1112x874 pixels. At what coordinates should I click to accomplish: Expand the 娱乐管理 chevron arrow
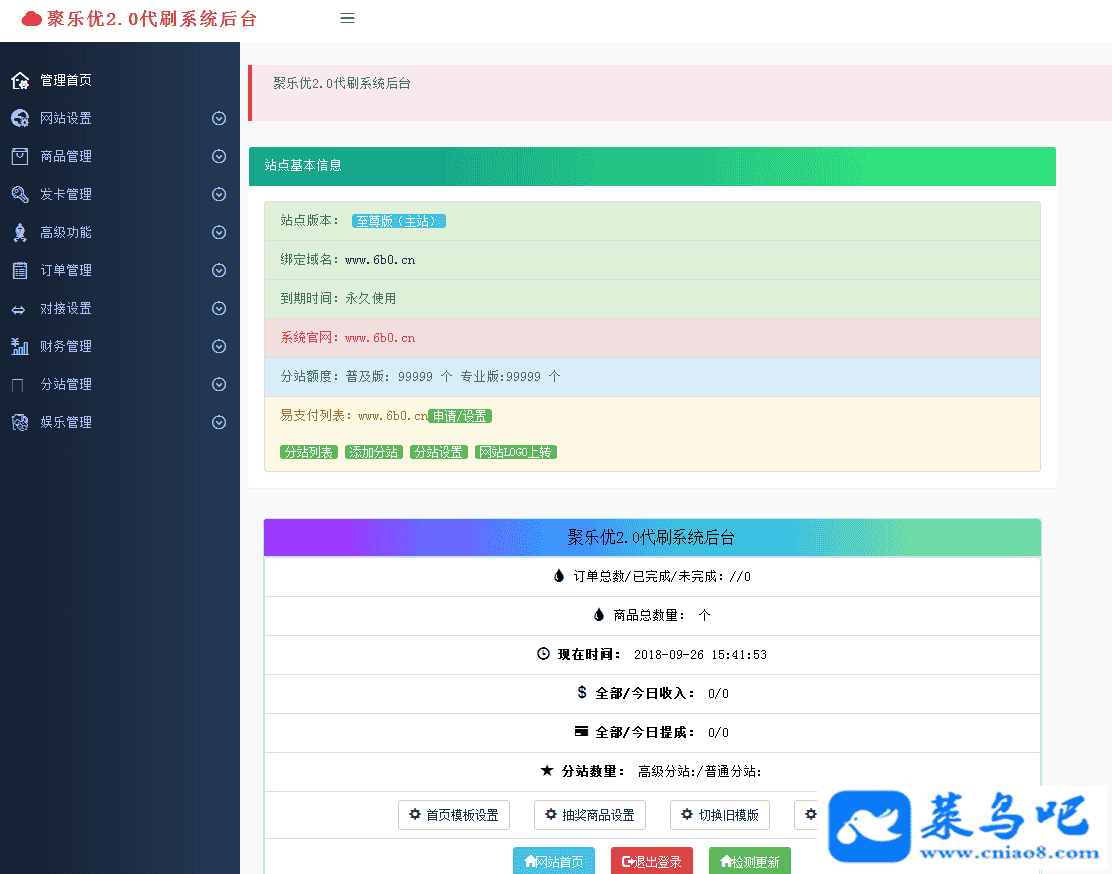(x=219, y=422)
